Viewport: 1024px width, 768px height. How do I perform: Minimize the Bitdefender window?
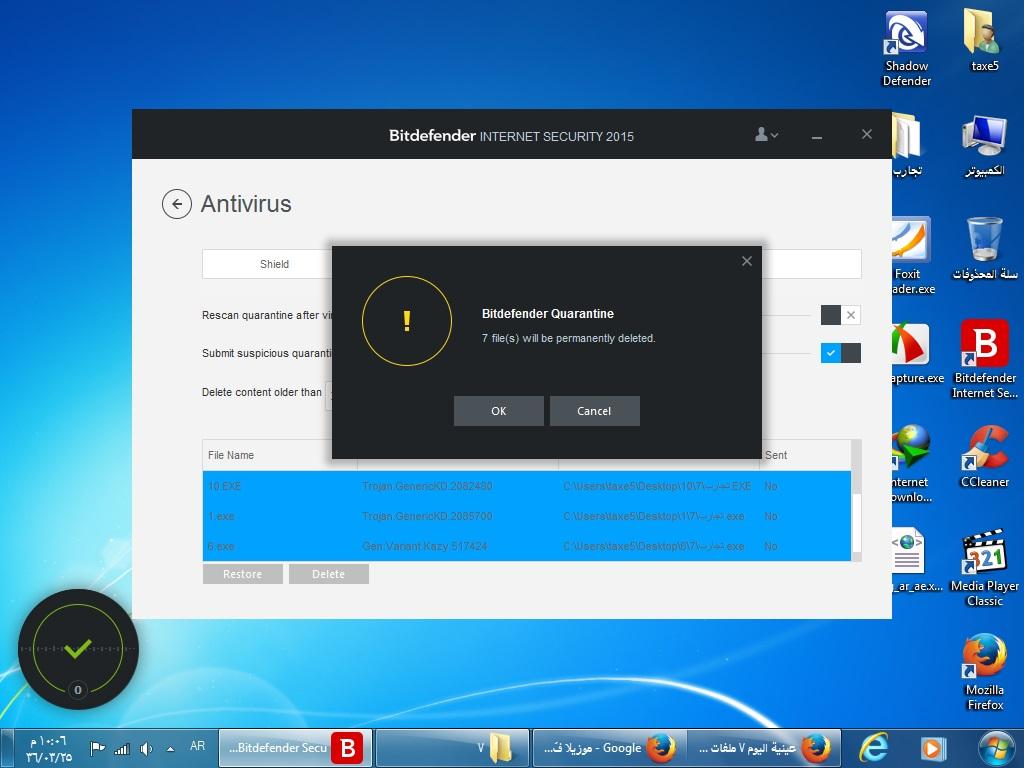coord(816,136)
